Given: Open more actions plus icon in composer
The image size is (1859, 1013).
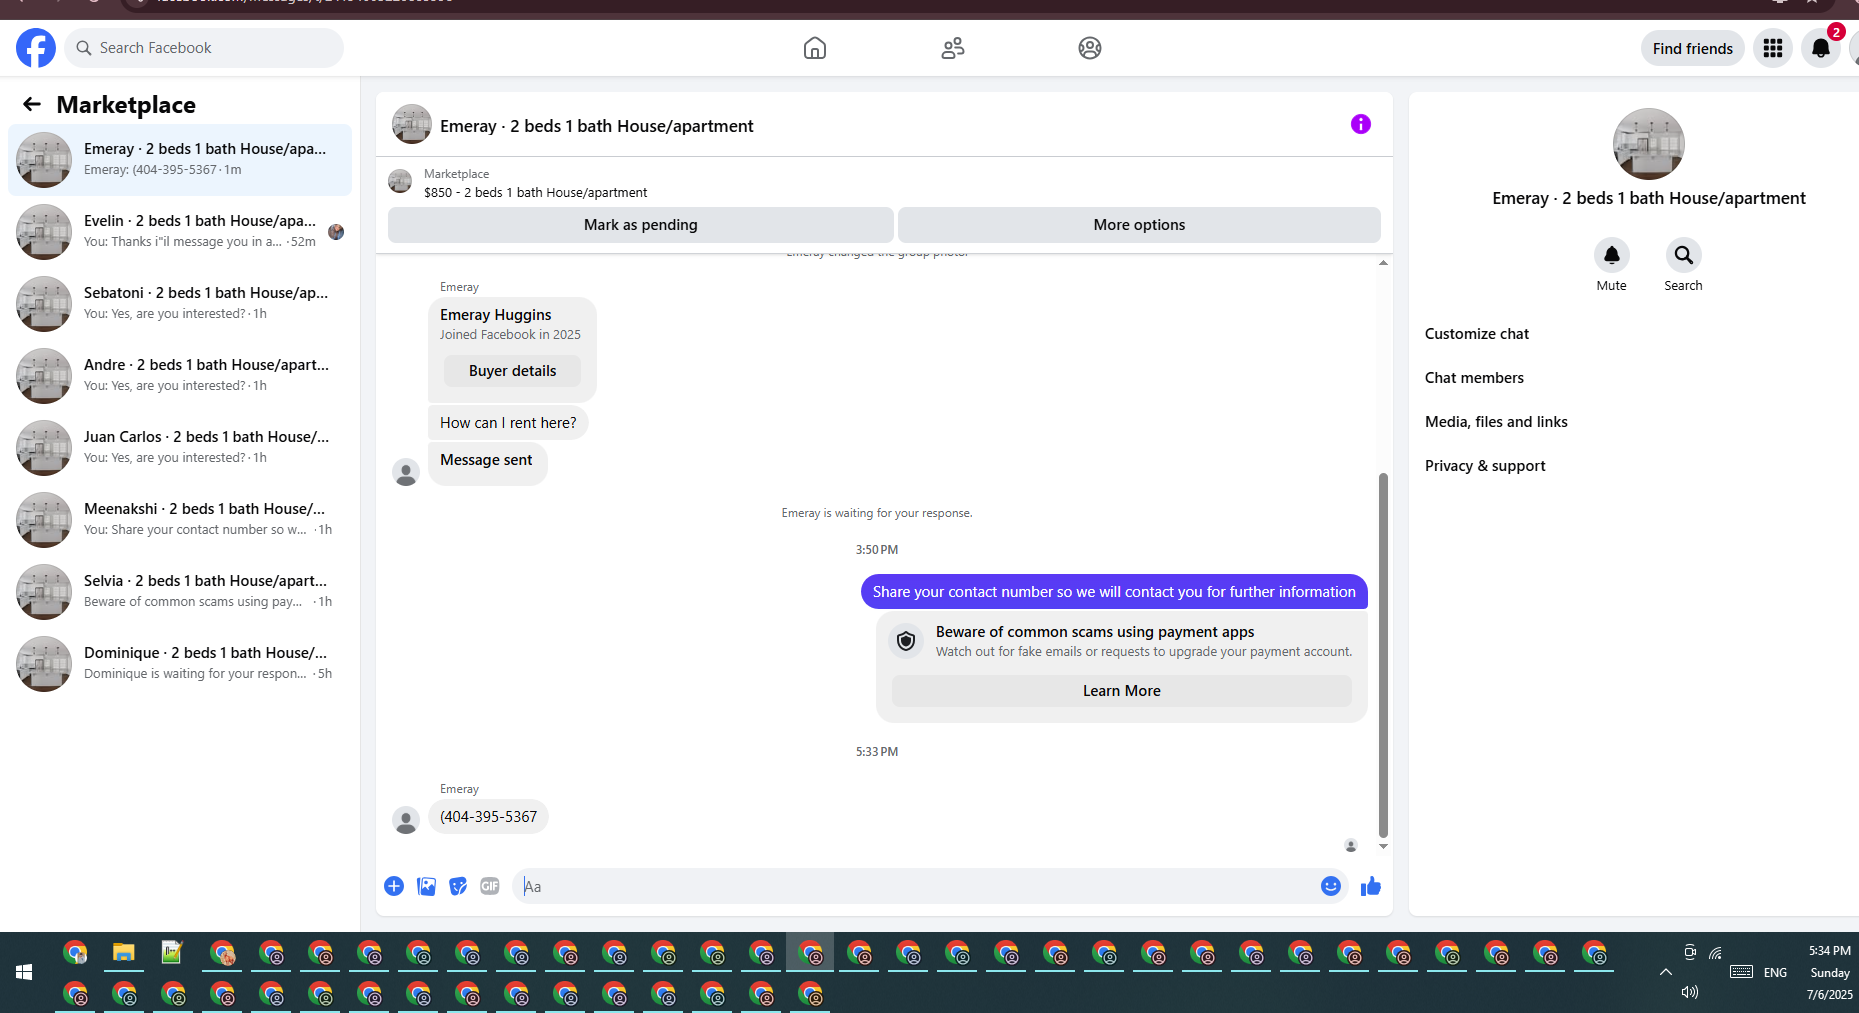Looking at the screenshot, I should click(x=394, y=886).
